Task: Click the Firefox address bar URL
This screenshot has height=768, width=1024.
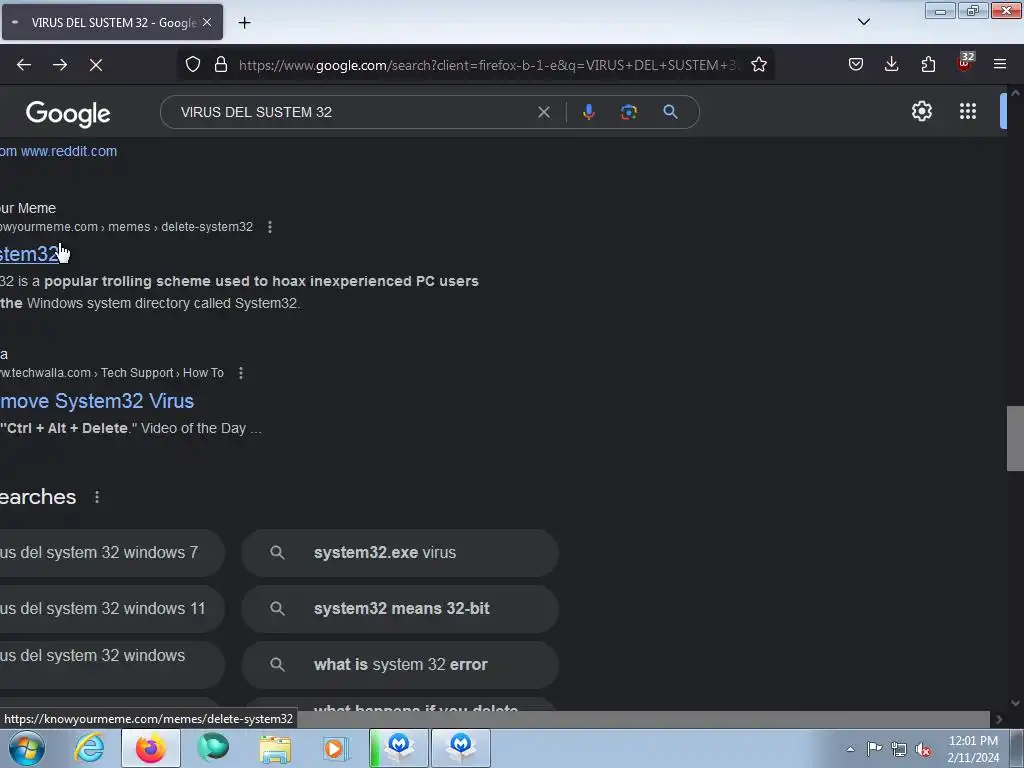Action: click(487, 65)
